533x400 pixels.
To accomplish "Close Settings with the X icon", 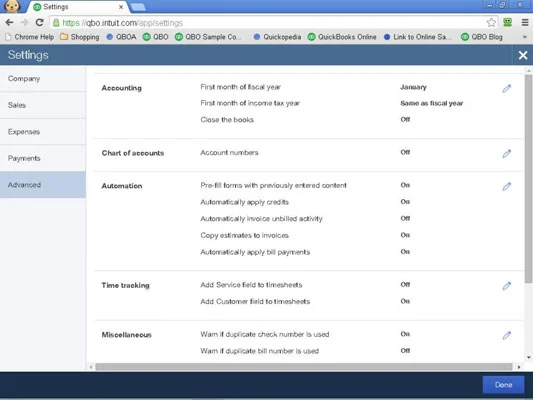I will coord(523,55).
